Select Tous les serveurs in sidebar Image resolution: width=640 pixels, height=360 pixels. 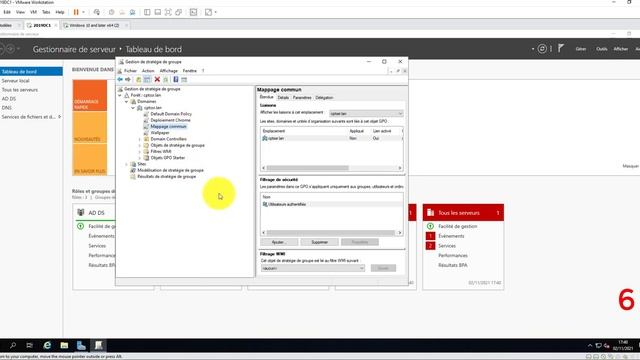(20, 90)
